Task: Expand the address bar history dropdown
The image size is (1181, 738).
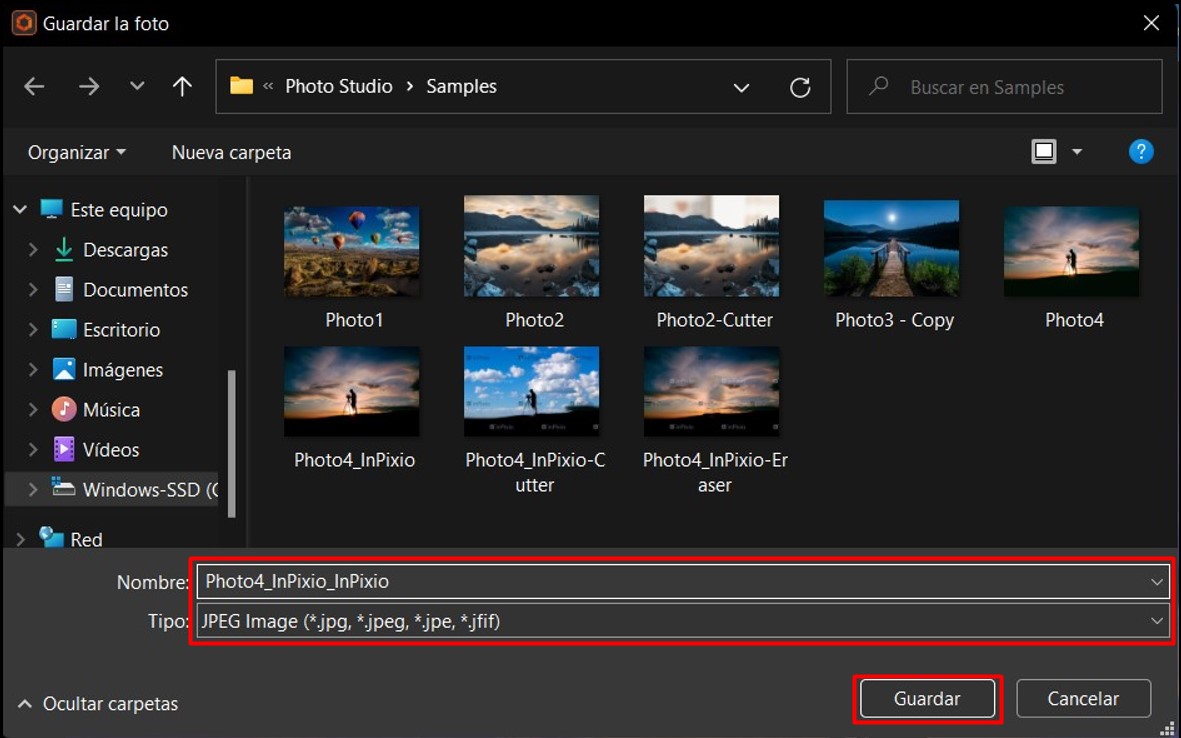Action: (x=741, y=87)
